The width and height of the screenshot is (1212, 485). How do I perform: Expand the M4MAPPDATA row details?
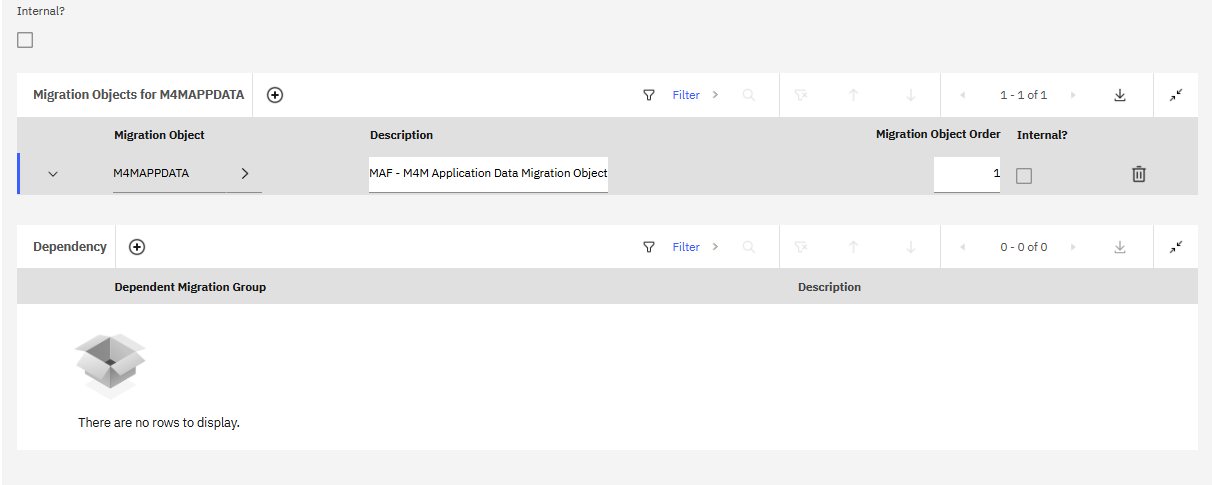[53, 174]
